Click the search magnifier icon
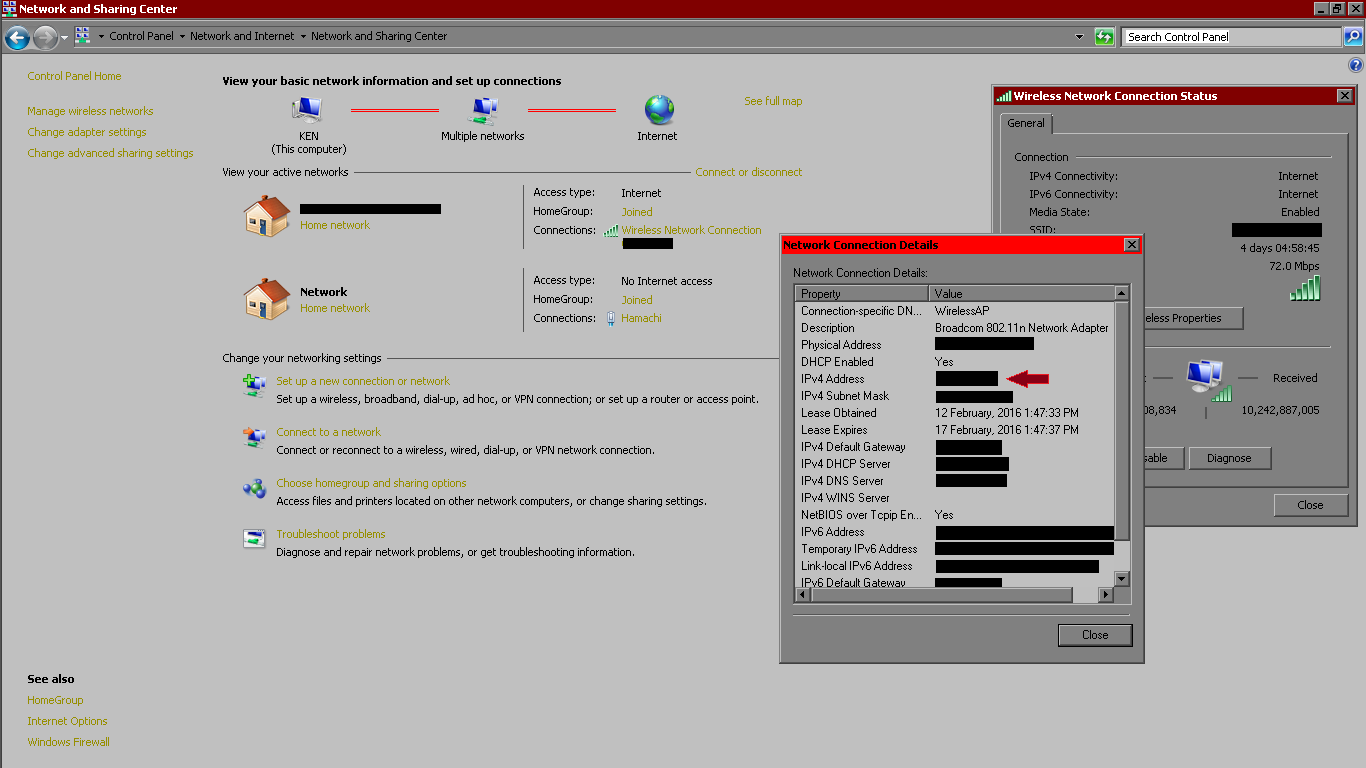Screen dimensions: 1366x768 point(1352,37)
